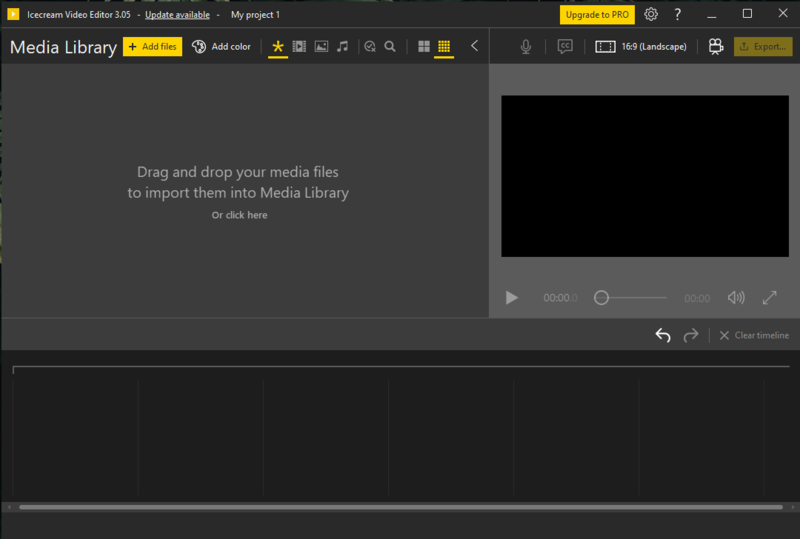800x539 pixels.
Task: Undo the last timeline action
Action: point(663,335)
